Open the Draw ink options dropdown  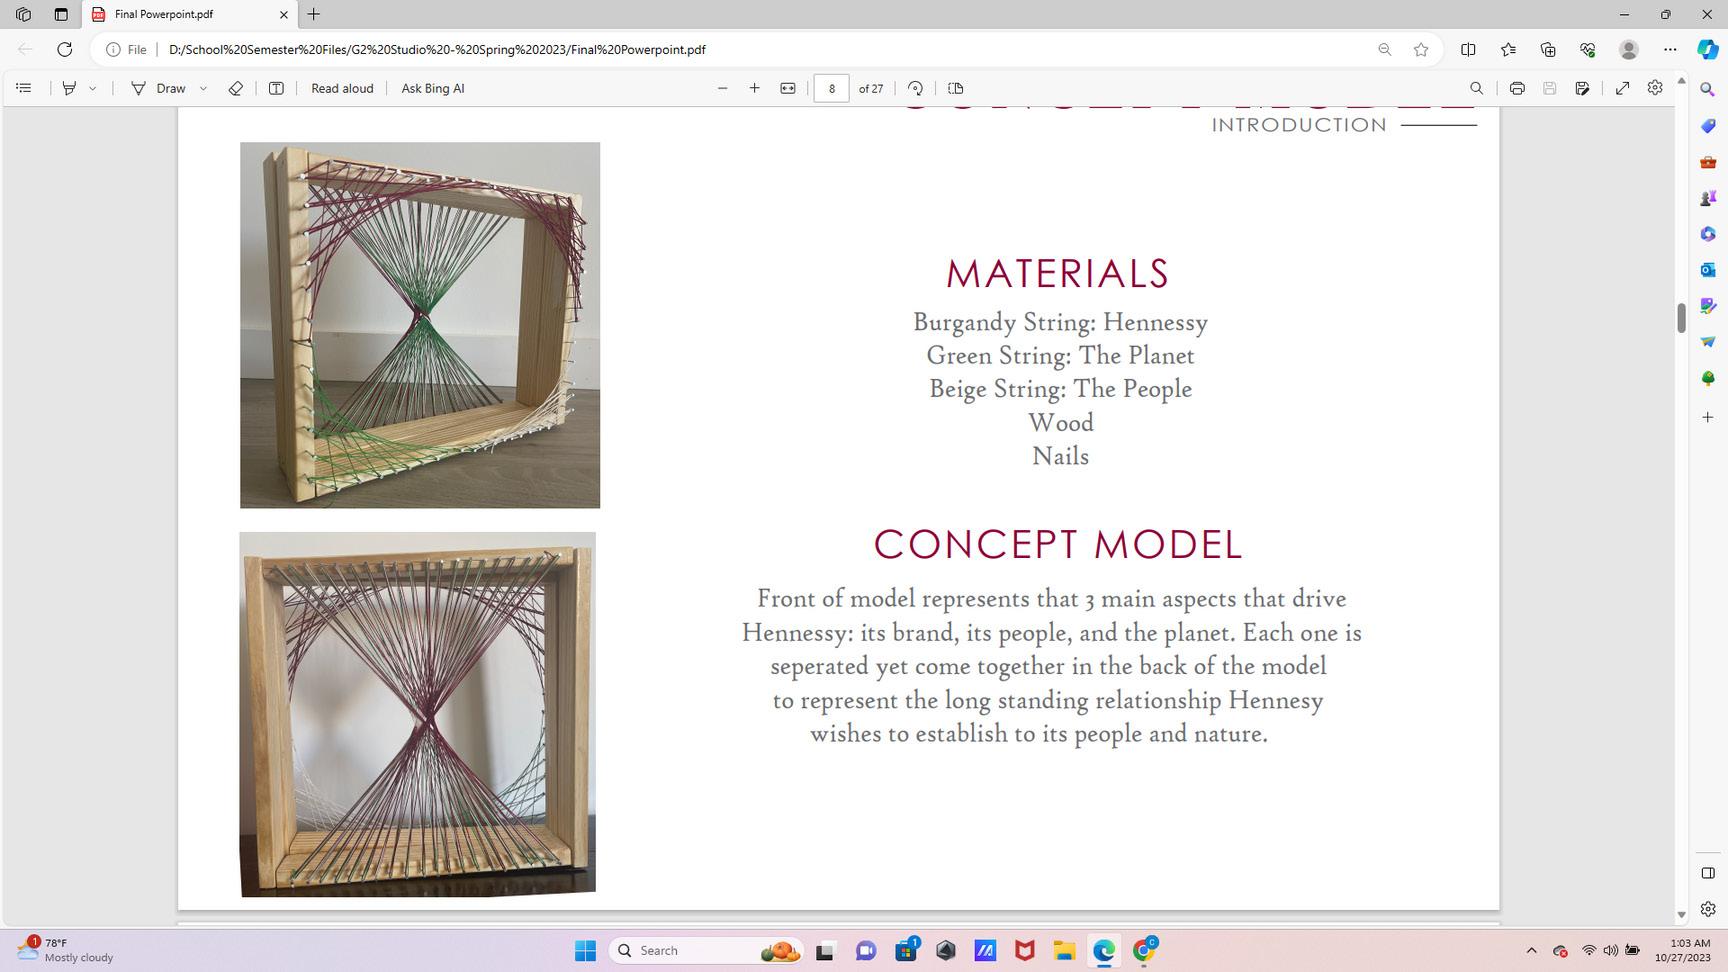click(x=203, y=88)
